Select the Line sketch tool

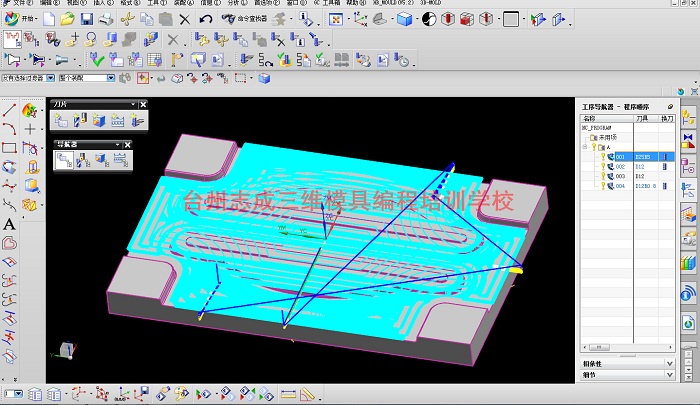[x=9, y=110]
